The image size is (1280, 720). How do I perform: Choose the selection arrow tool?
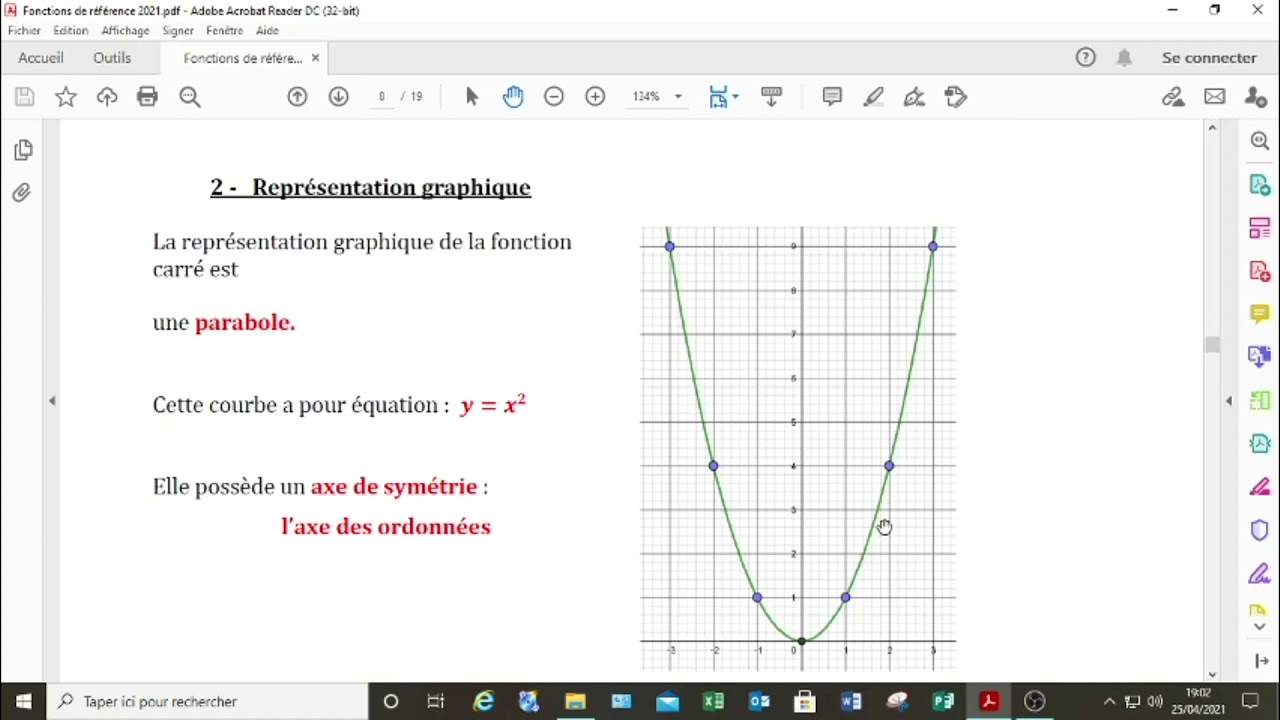(x=472, y=97)
